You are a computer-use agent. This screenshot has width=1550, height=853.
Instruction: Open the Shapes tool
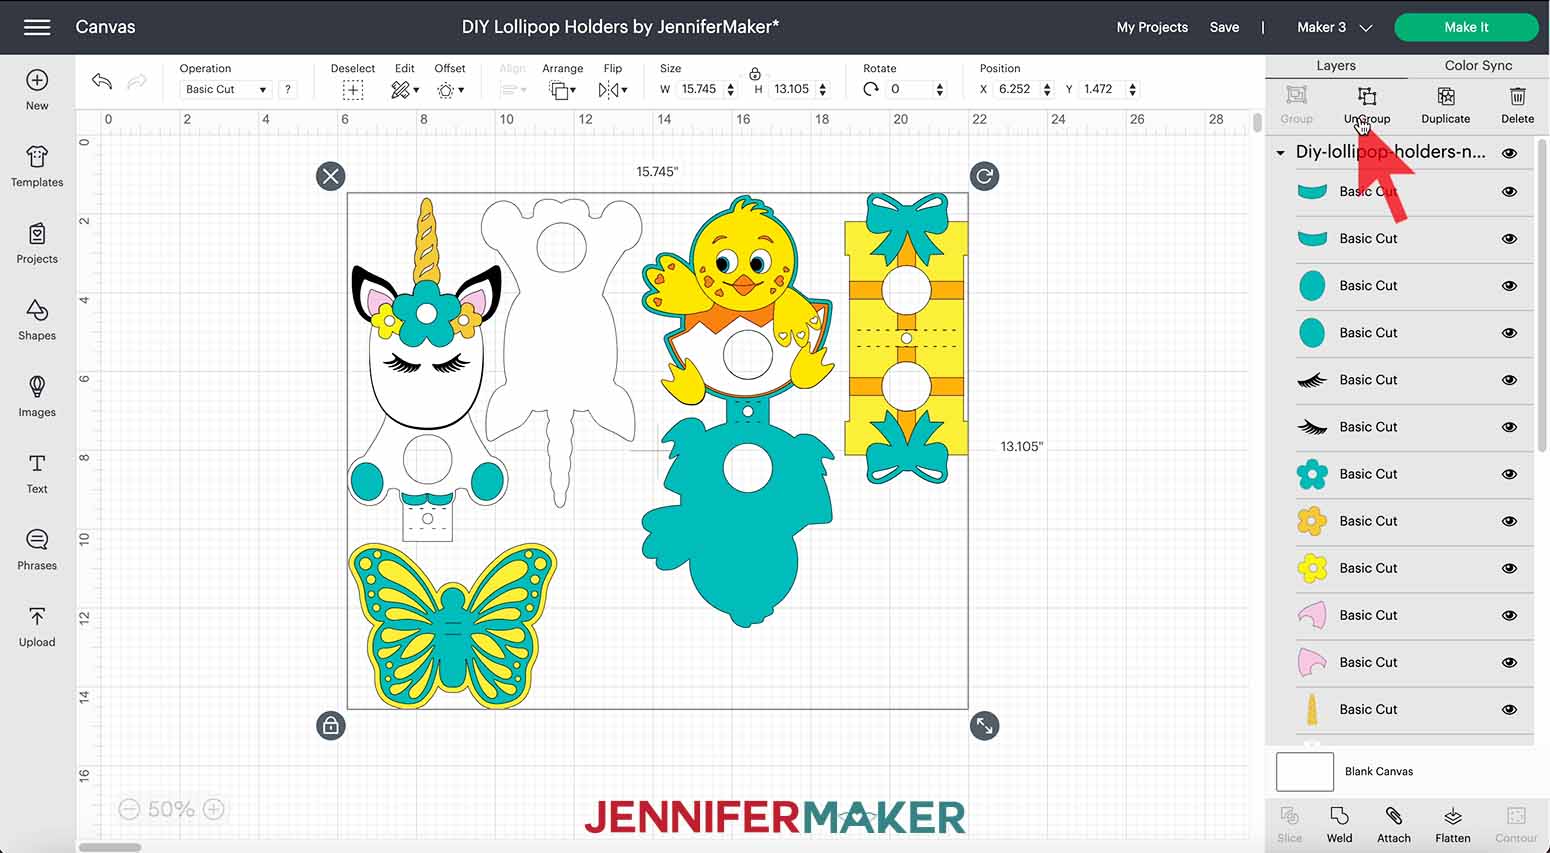tap(37, 320)
